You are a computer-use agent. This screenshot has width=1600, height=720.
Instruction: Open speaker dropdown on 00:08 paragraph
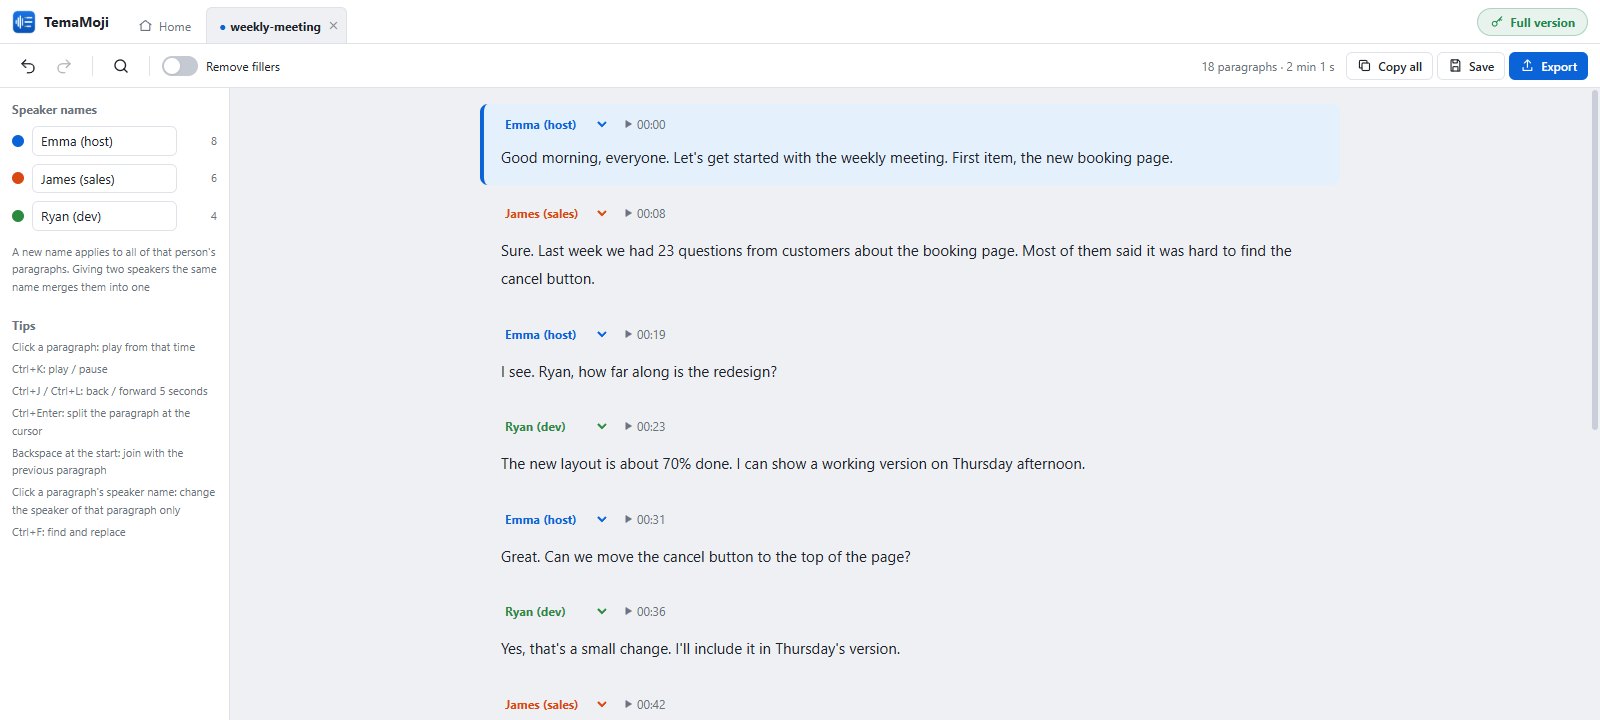pos(602,214)
